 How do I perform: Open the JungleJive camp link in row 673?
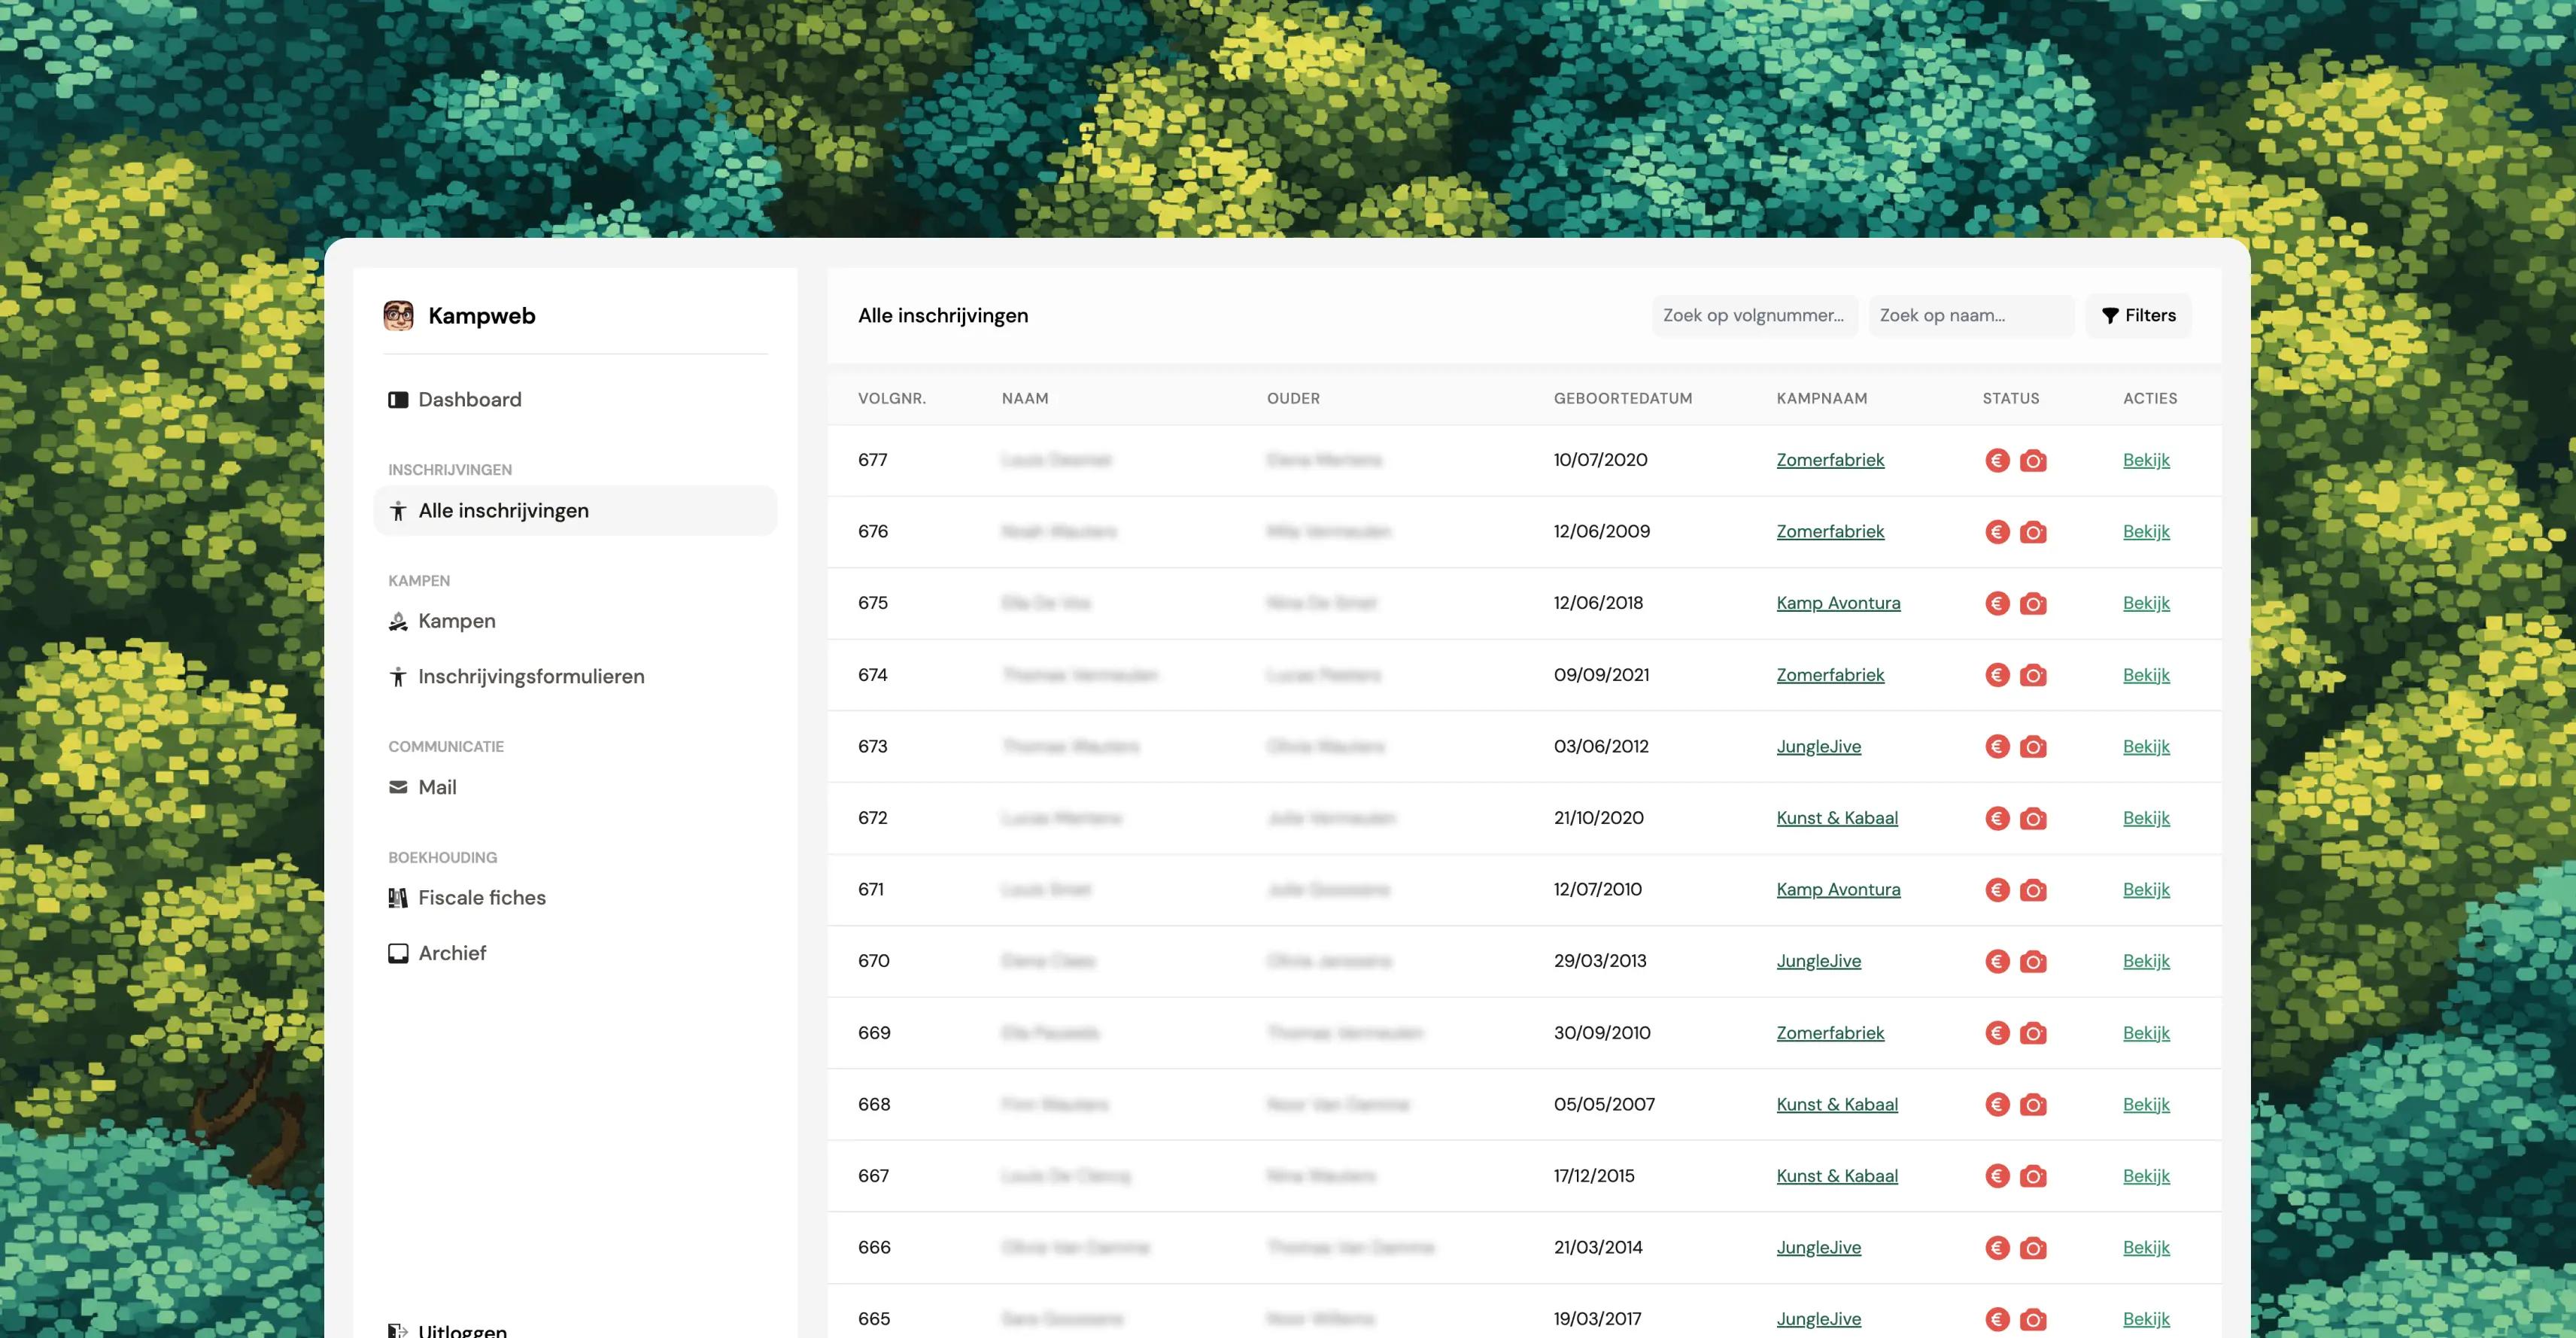(1818, 747)
